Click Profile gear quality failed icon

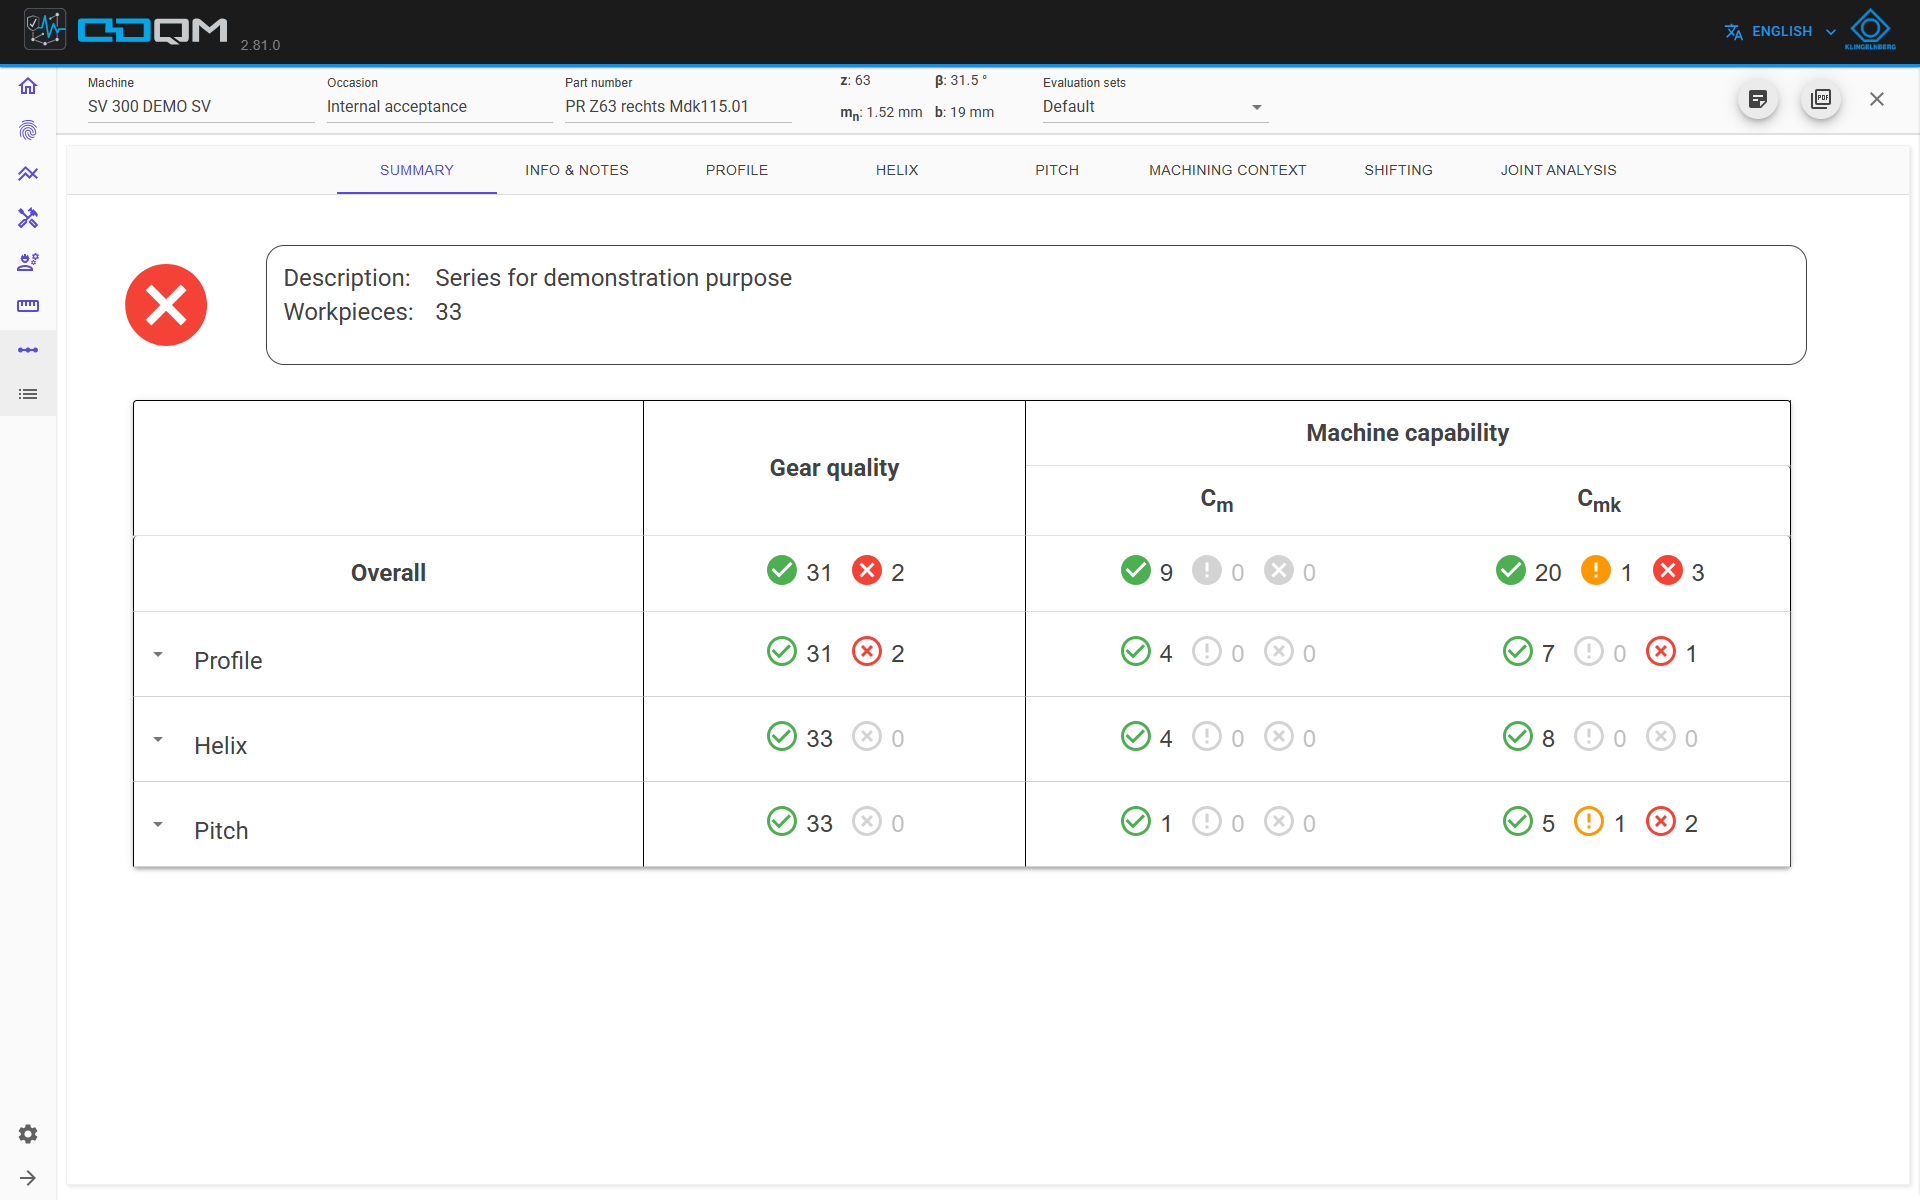tap(867, 651)
